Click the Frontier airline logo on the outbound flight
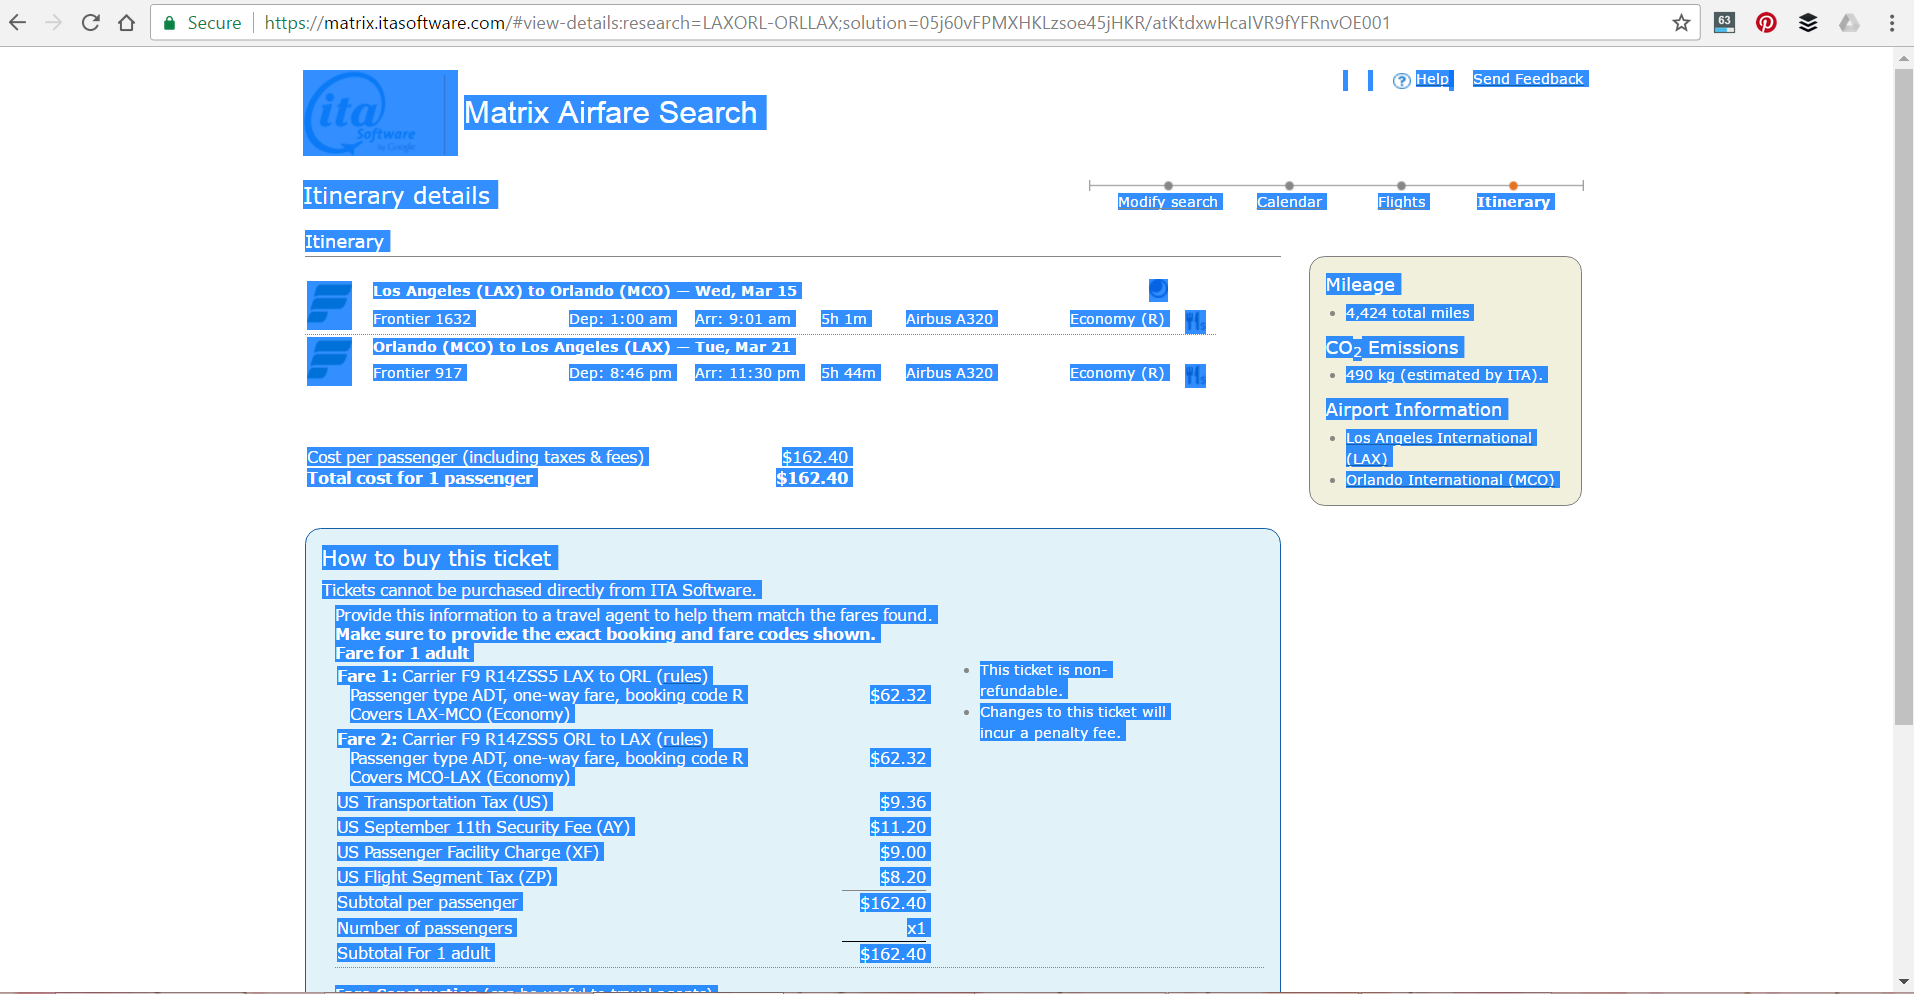 pyautogui.click(x=329, y=305)
